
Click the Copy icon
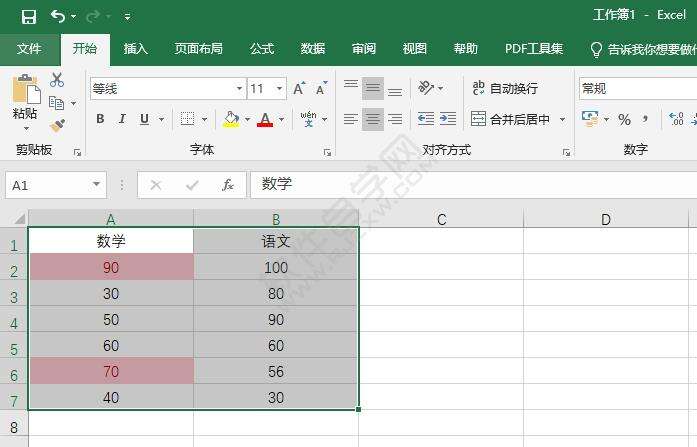[x=56, y=103]
